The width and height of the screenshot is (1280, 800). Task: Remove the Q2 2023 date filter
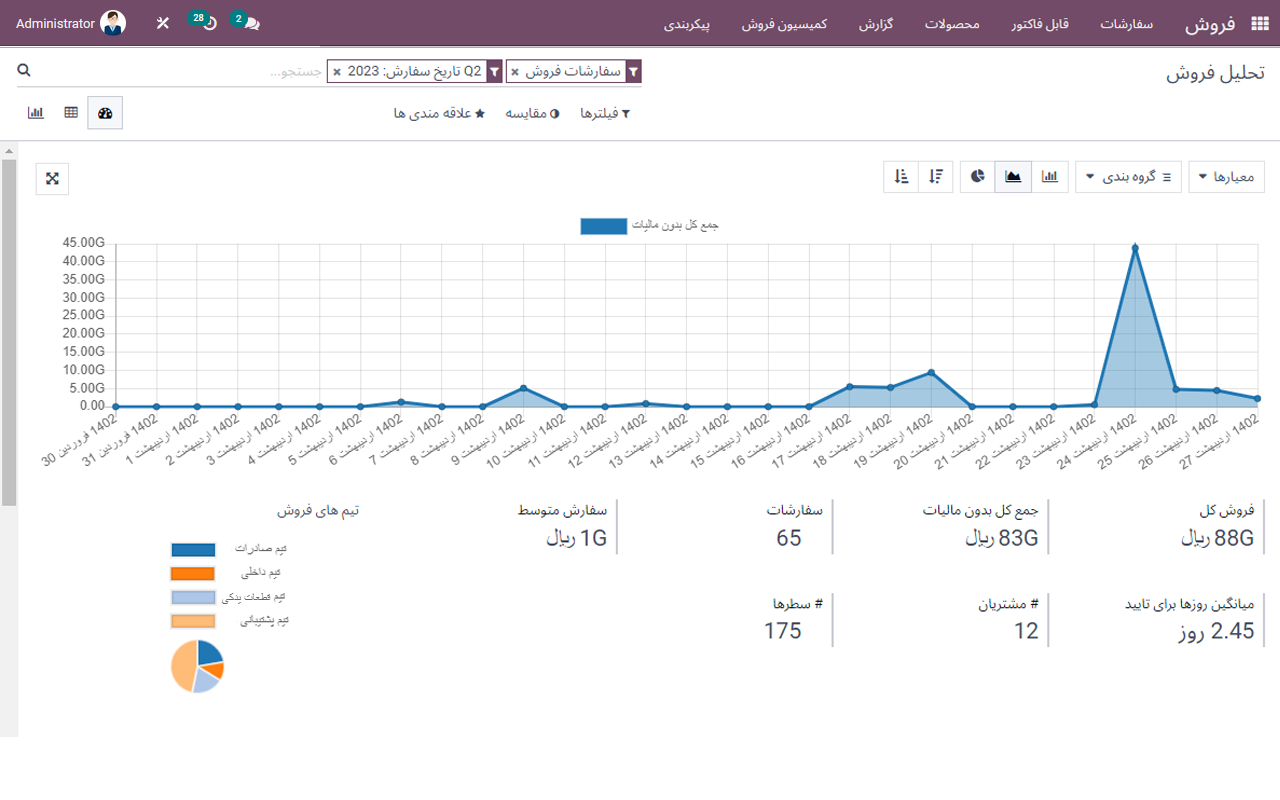tap(337, 71)
